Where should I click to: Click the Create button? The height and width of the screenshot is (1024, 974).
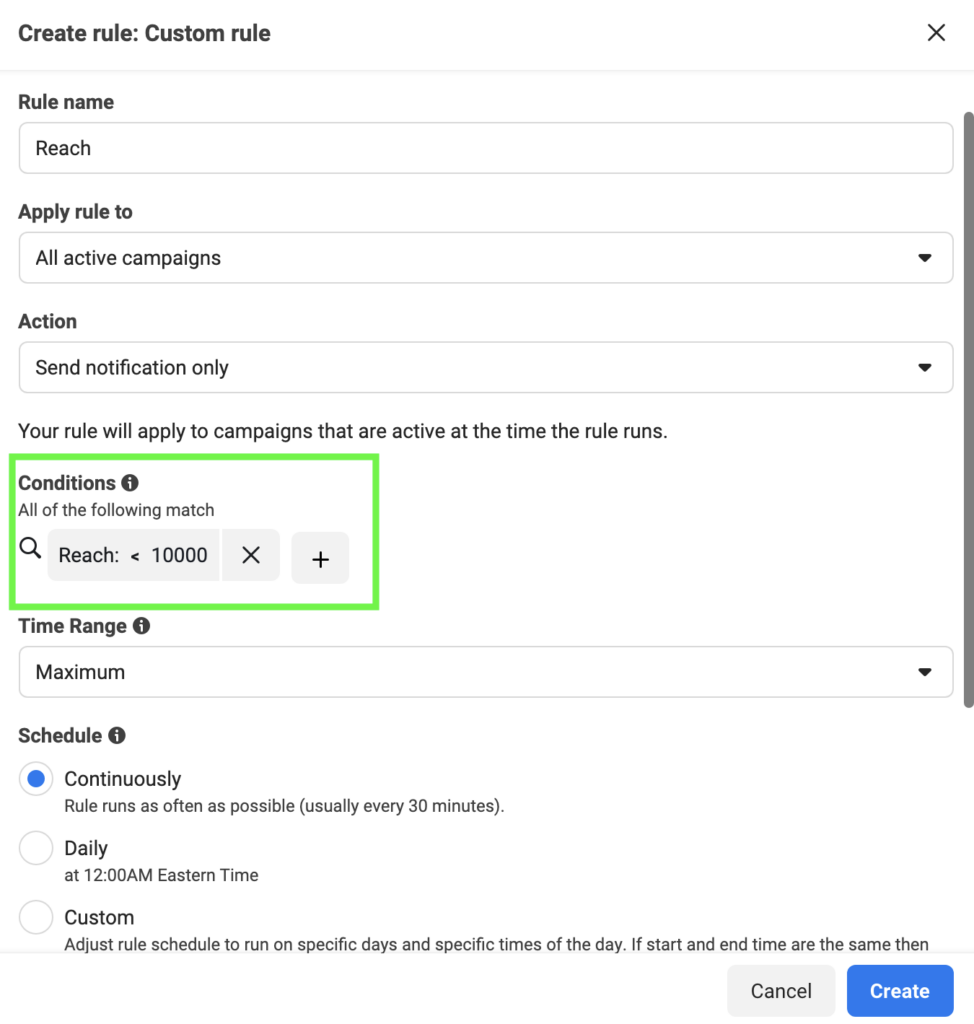899,991
